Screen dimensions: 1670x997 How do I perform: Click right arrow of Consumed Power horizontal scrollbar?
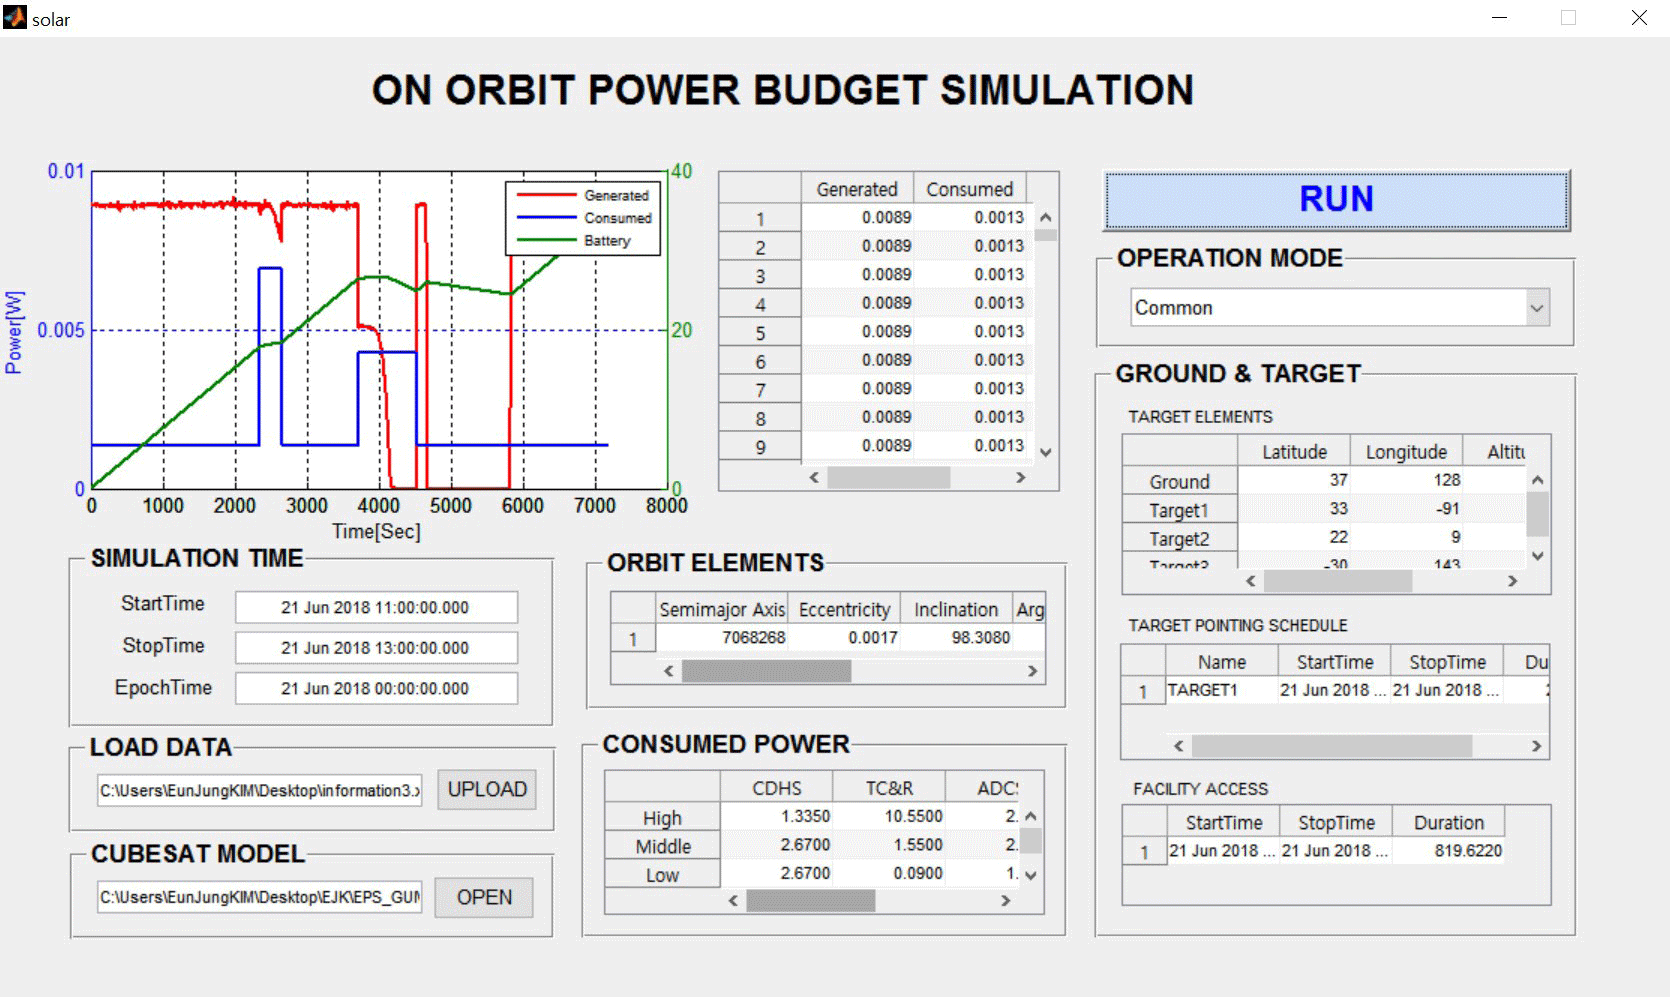(x=1005, y=901)
